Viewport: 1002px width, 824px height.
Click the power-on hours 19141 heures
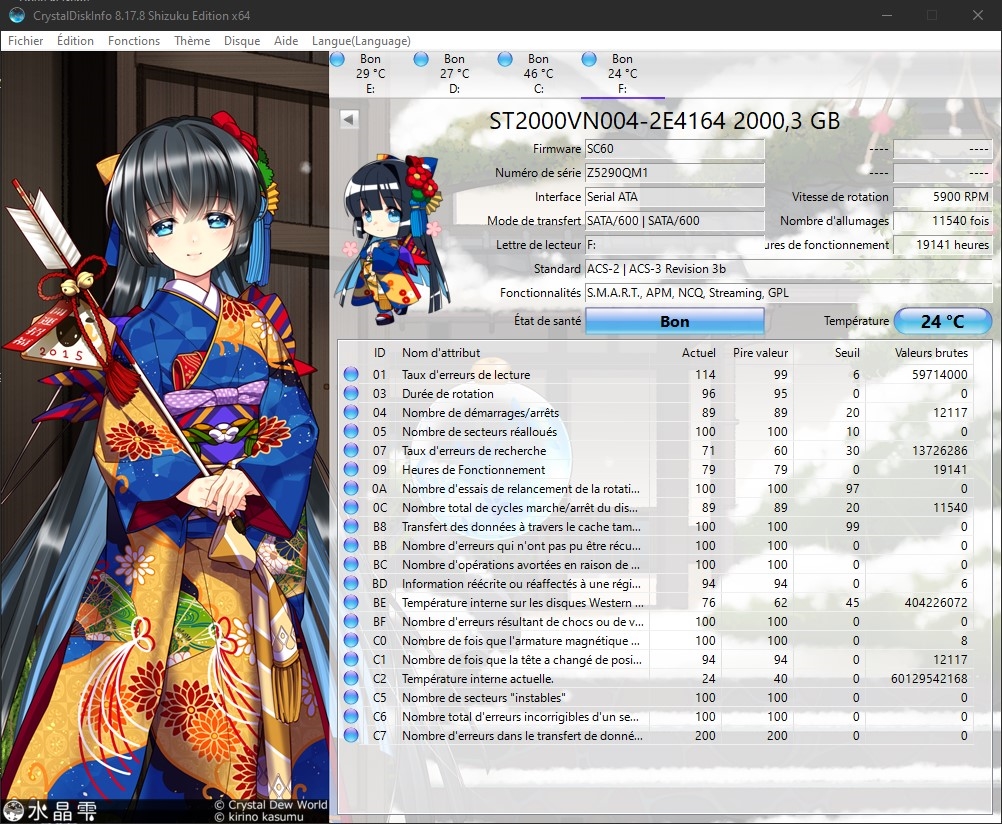[x=943, y=245]
